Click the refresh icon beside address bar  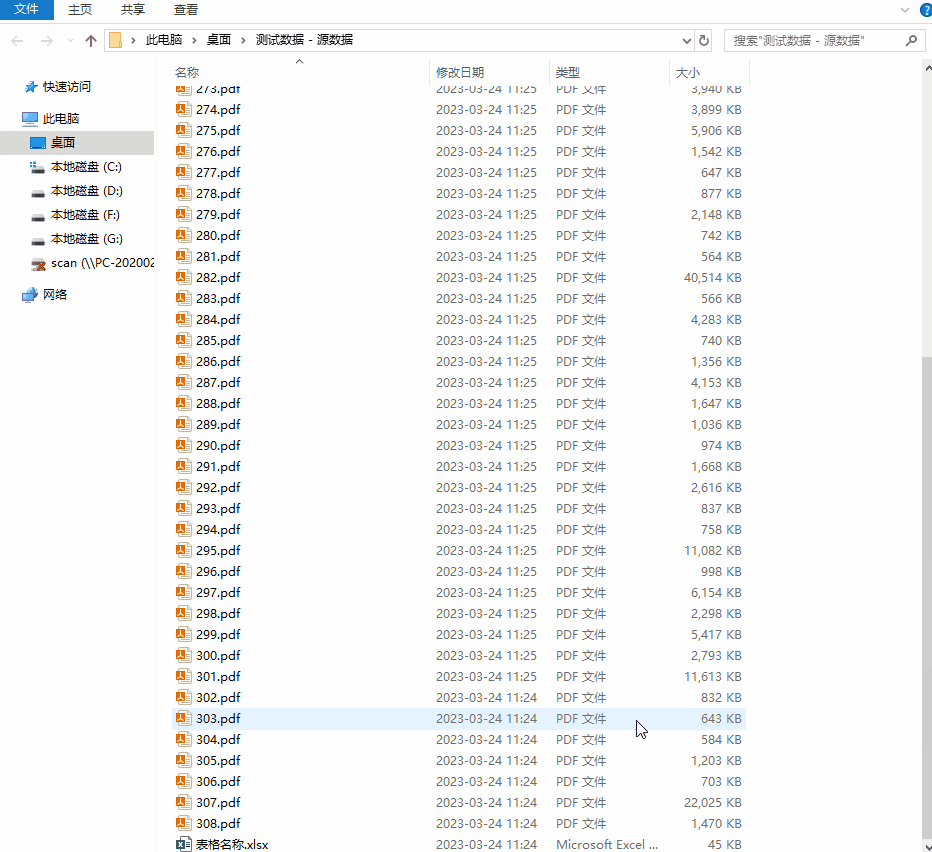coord(704,41)
